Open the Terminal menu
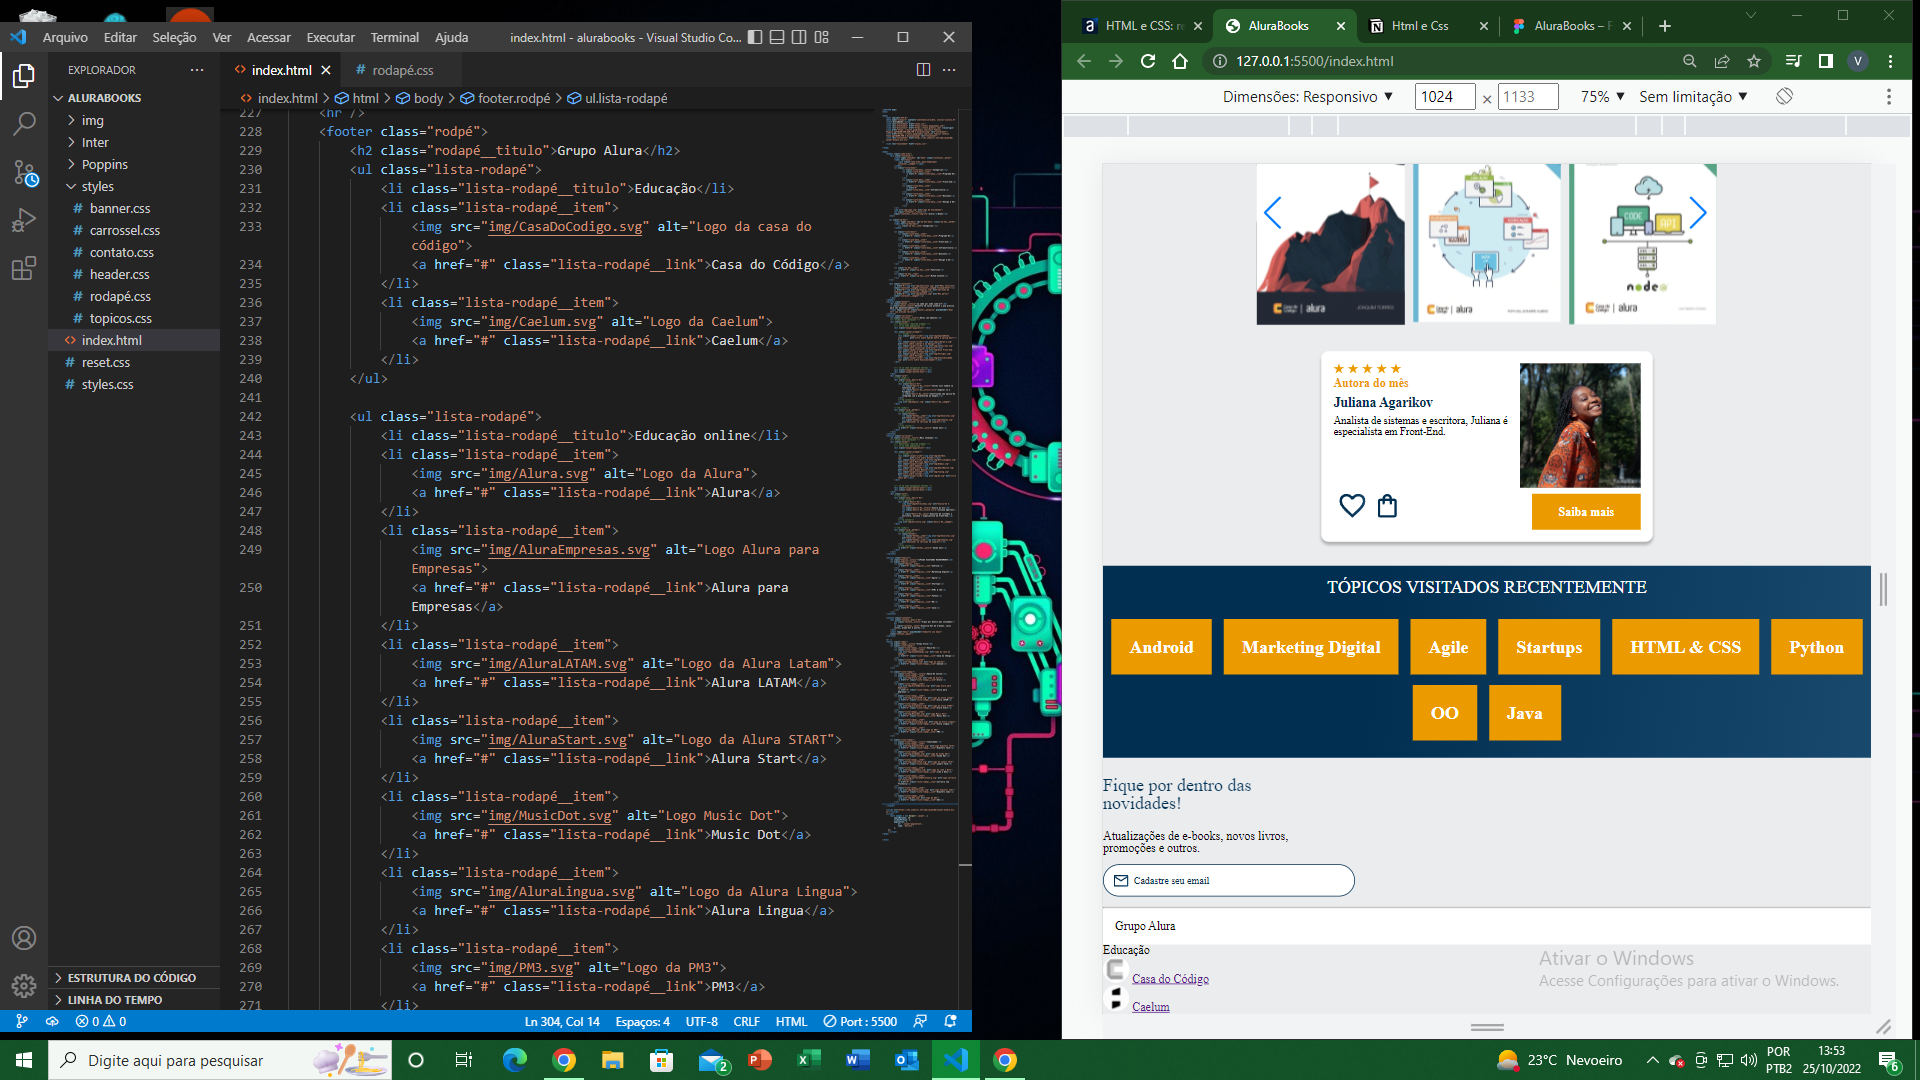The height and width of the screenshot is (1080, 1920). [x=395, y=37]
